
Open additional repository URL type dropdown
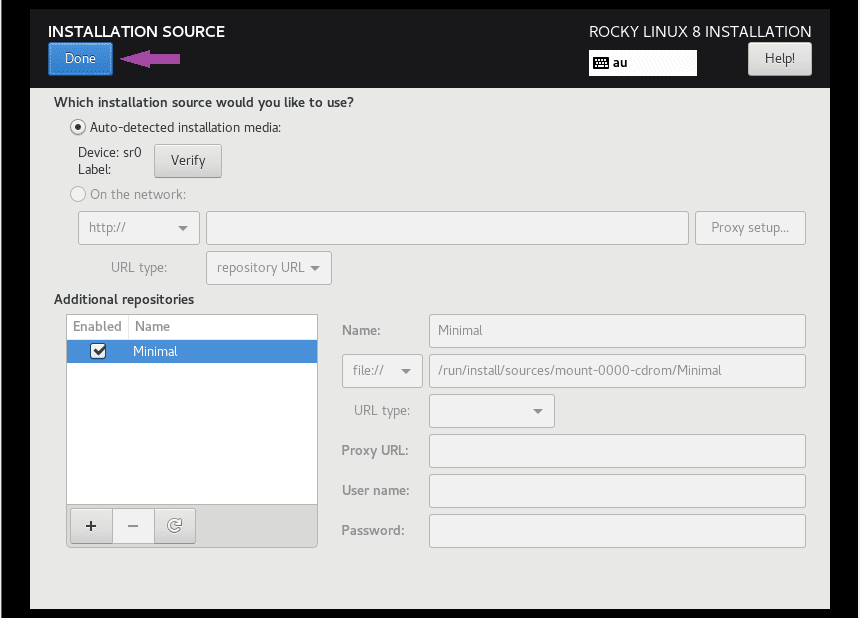(x=491, y=411)
